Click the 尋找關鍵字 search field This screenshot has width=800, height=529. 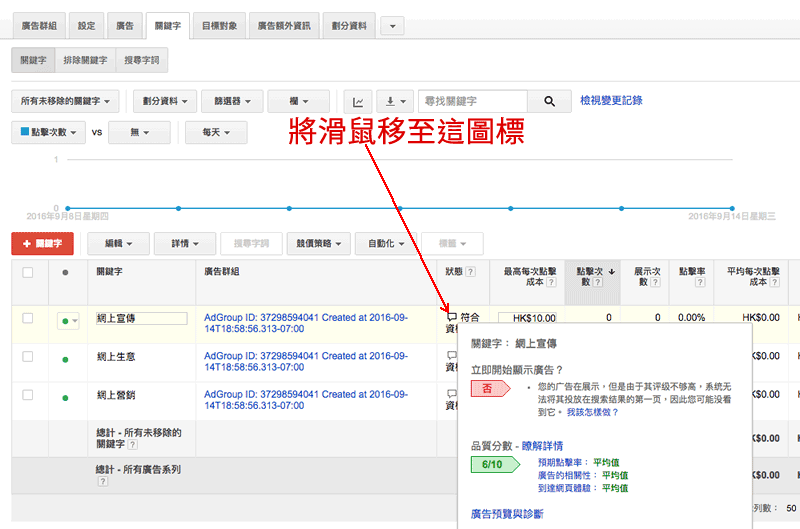click(473, 102)
